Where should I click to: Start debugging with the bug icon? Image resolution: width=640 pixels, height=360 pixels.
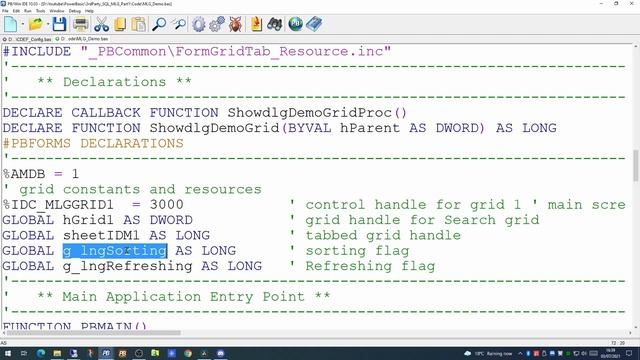(x=235, y=24)
